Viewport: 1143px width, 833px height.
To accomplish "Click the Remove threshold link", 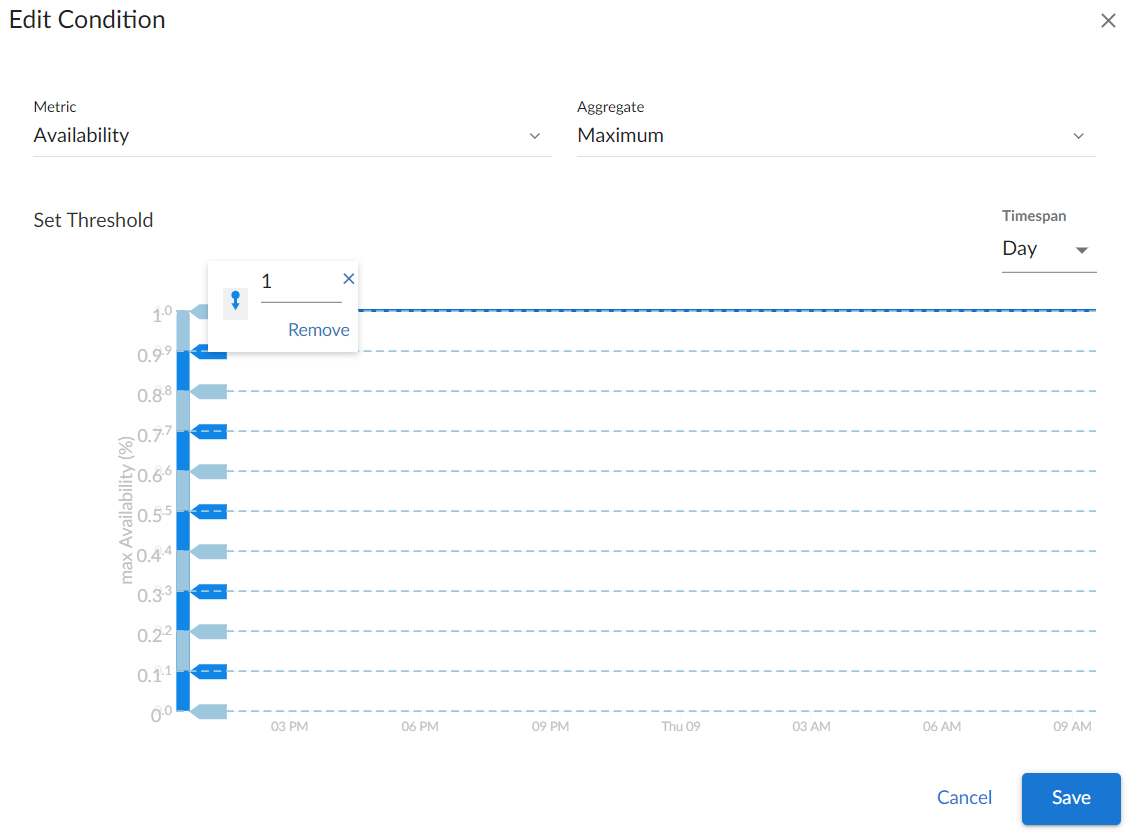I will pos(318,330).
